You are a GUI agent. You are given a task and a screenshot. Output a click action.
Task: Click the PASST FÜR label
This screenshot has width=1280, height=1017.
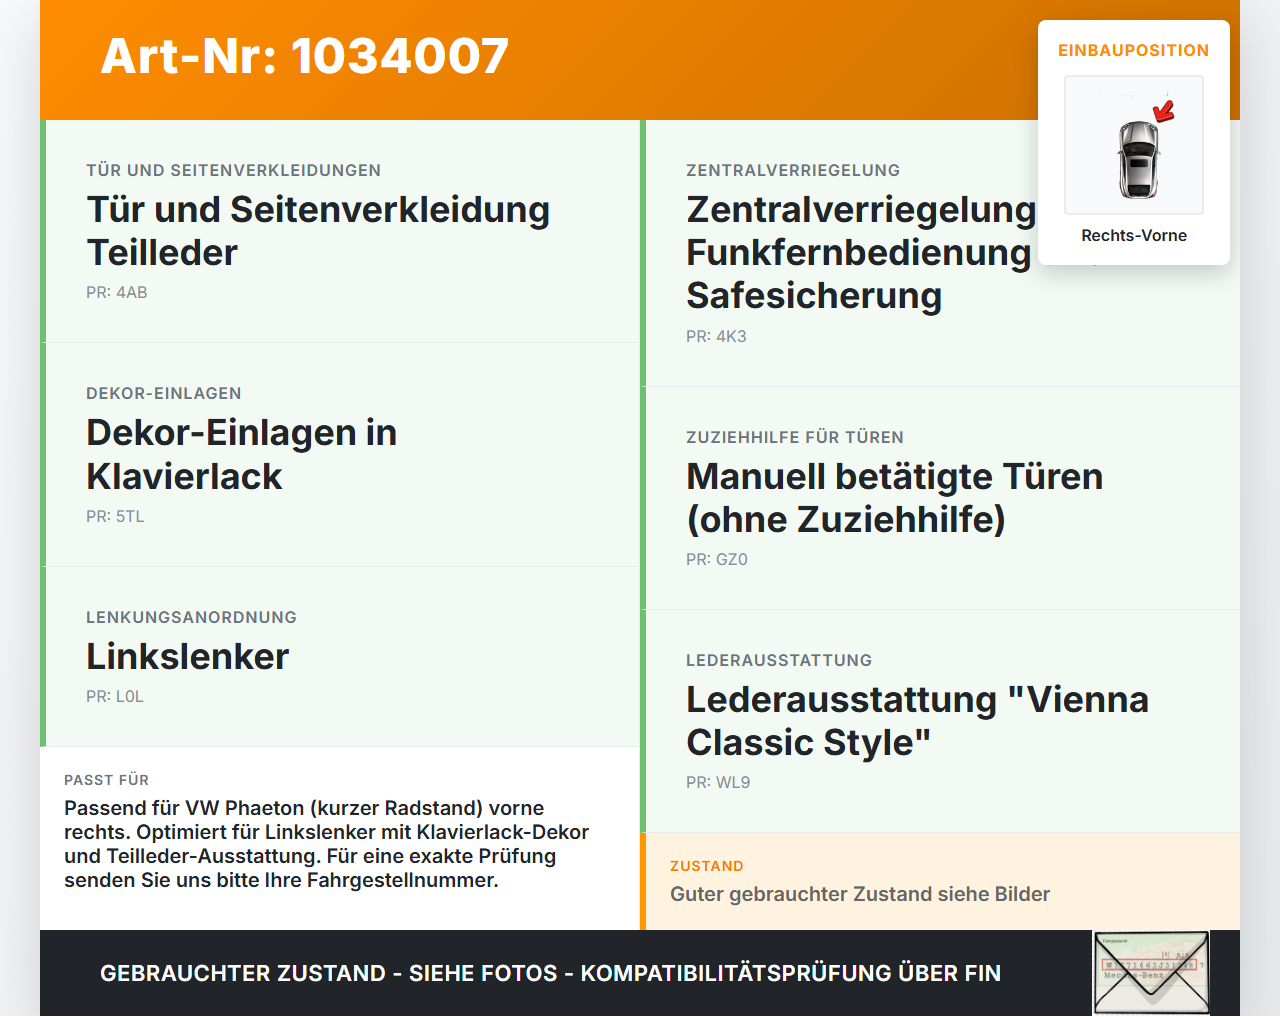click(106, 780)
